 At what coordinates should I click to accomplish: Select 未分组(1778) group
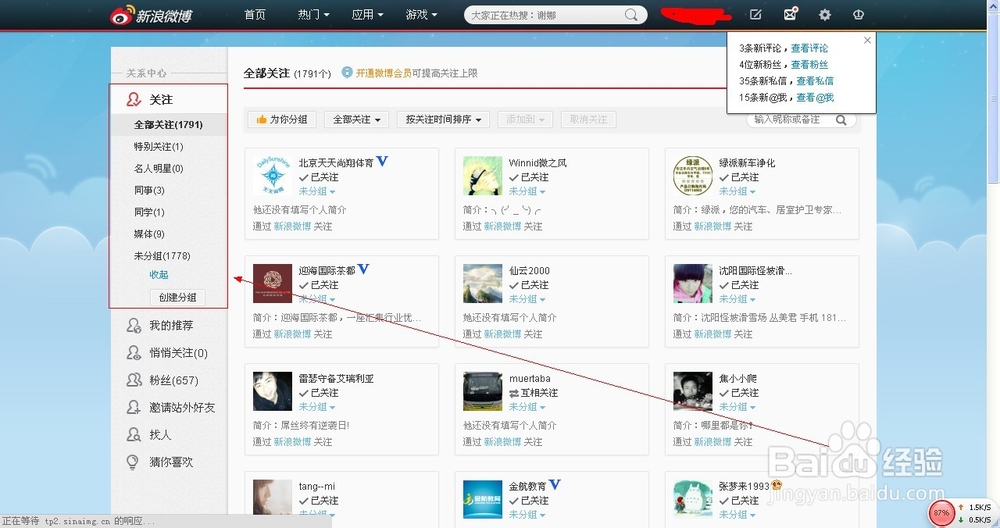point(162,256)
